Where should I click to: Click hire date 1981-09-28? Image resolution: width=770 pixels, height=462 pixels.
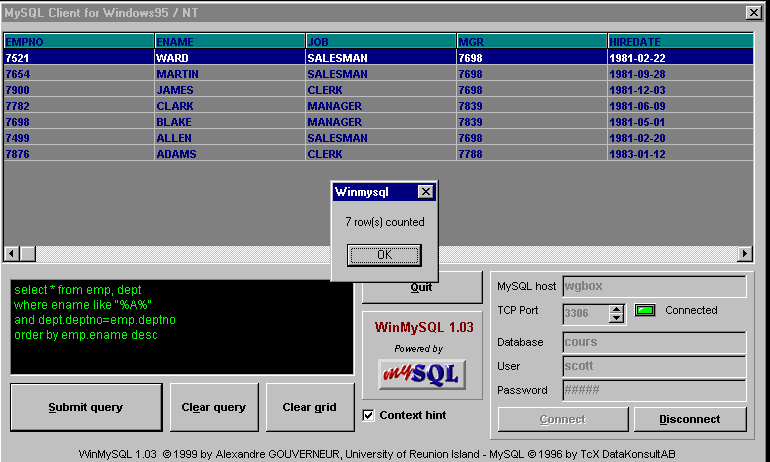[x=681, y=74]
